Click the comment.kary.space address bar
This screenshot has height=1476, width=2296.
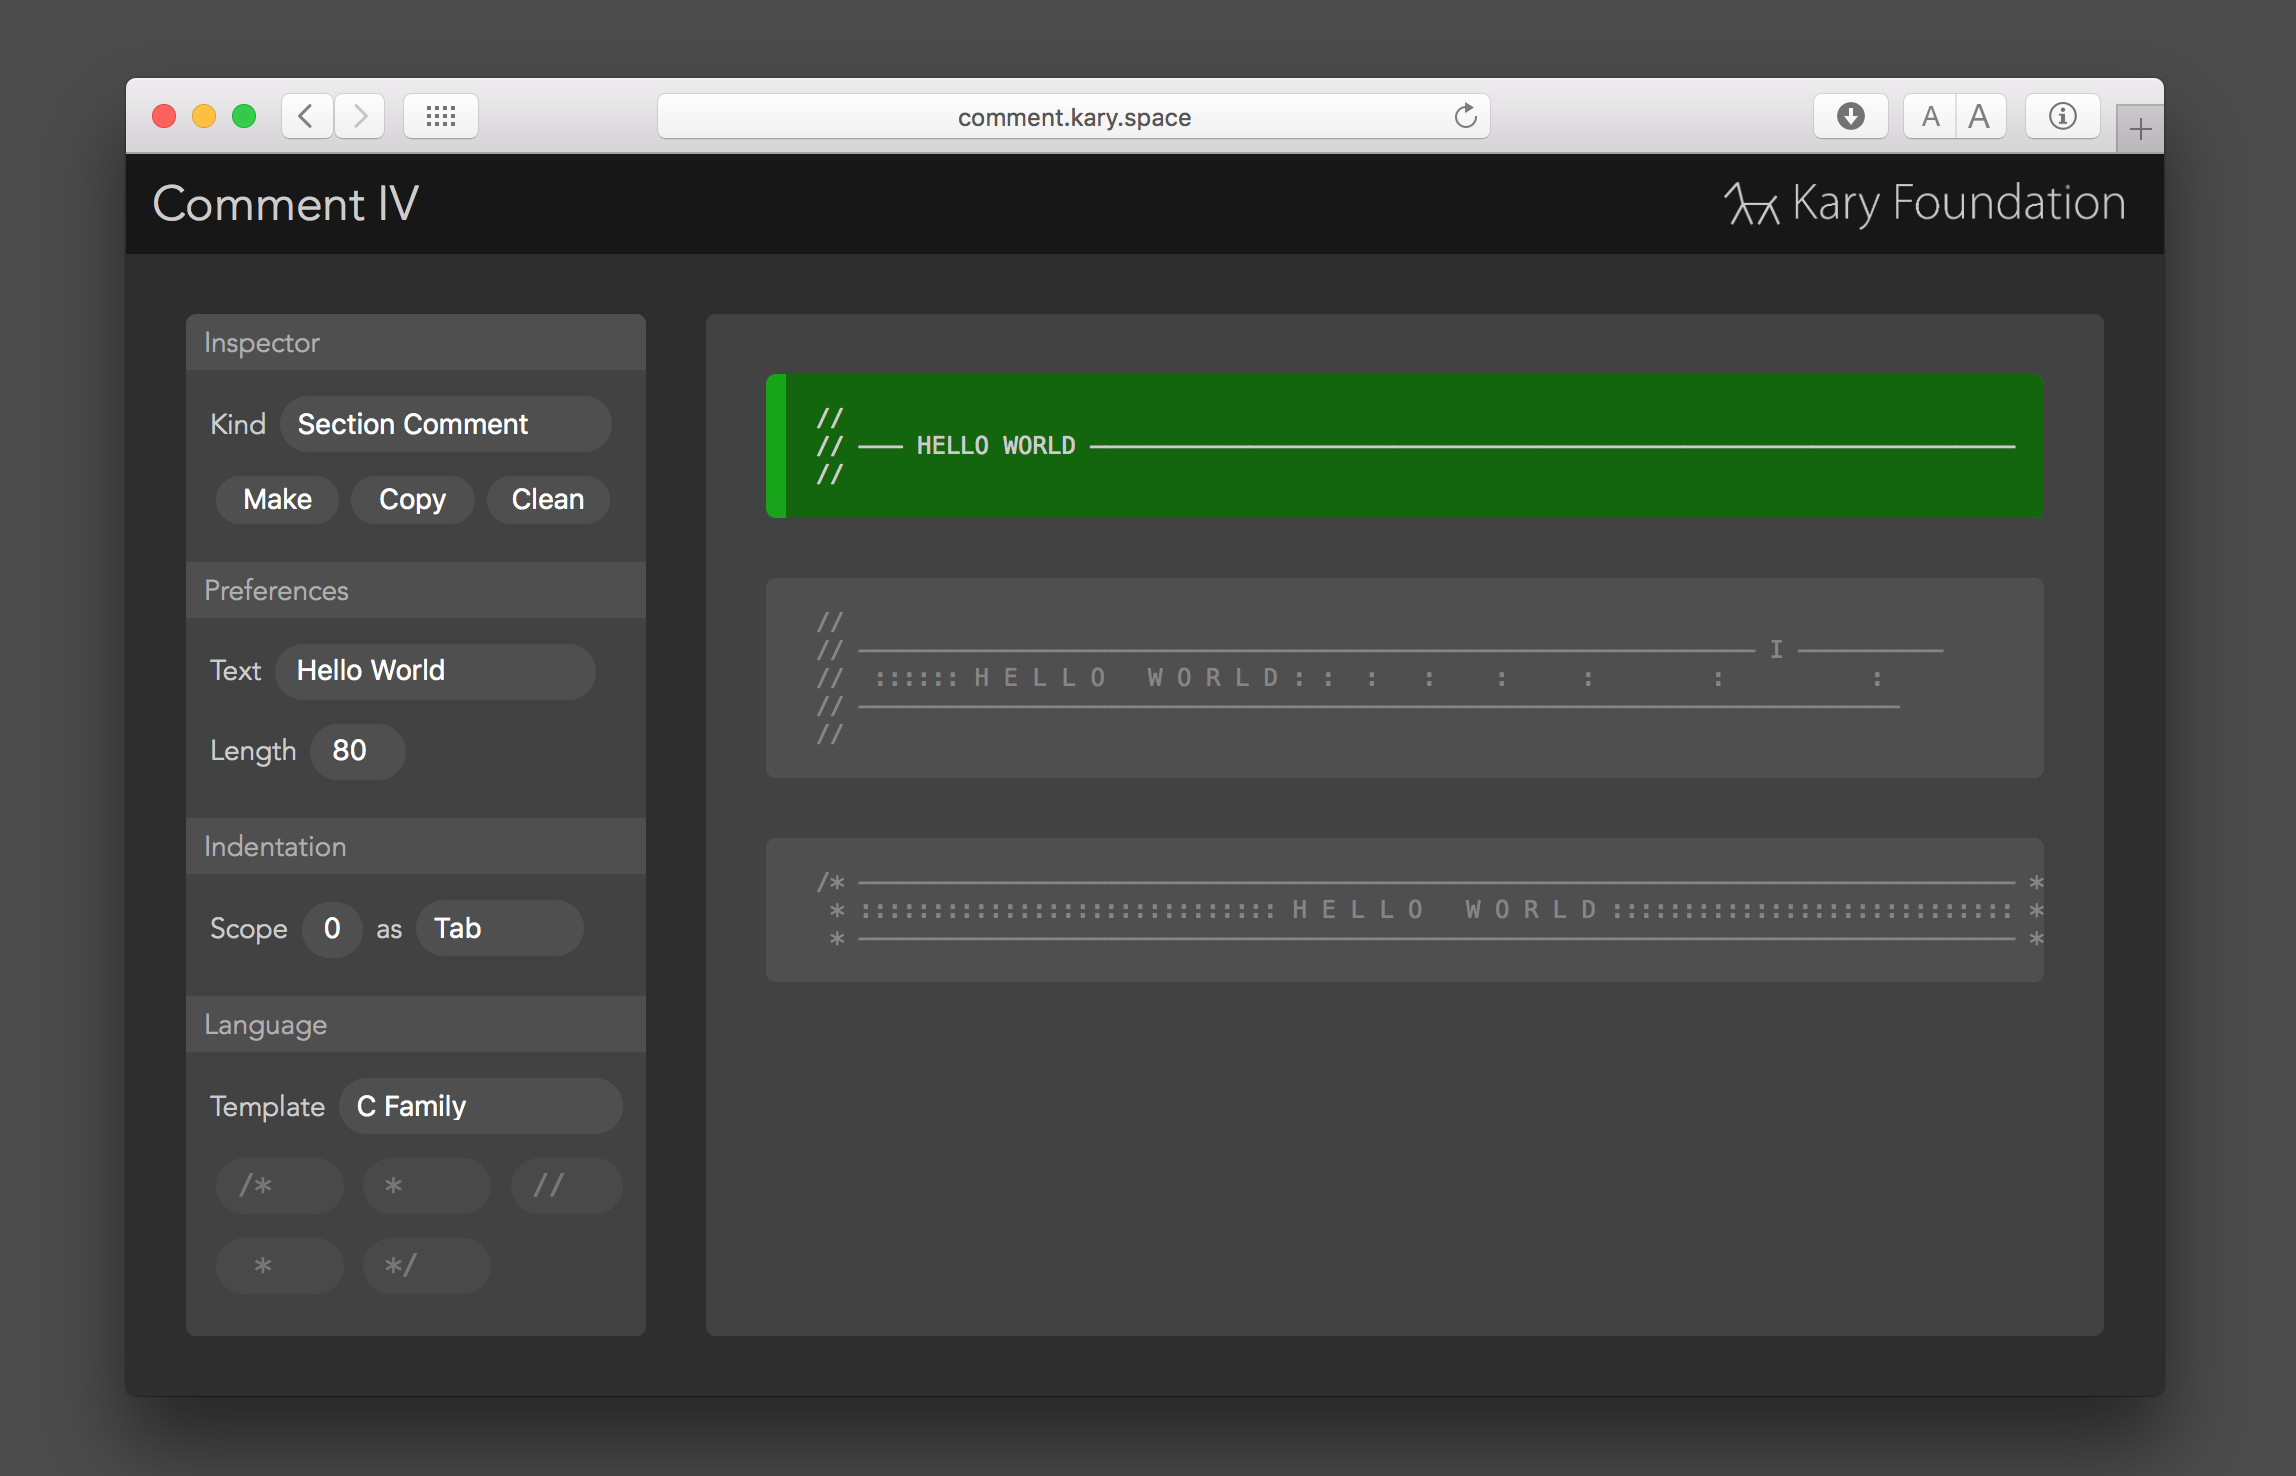point(1074,117)
